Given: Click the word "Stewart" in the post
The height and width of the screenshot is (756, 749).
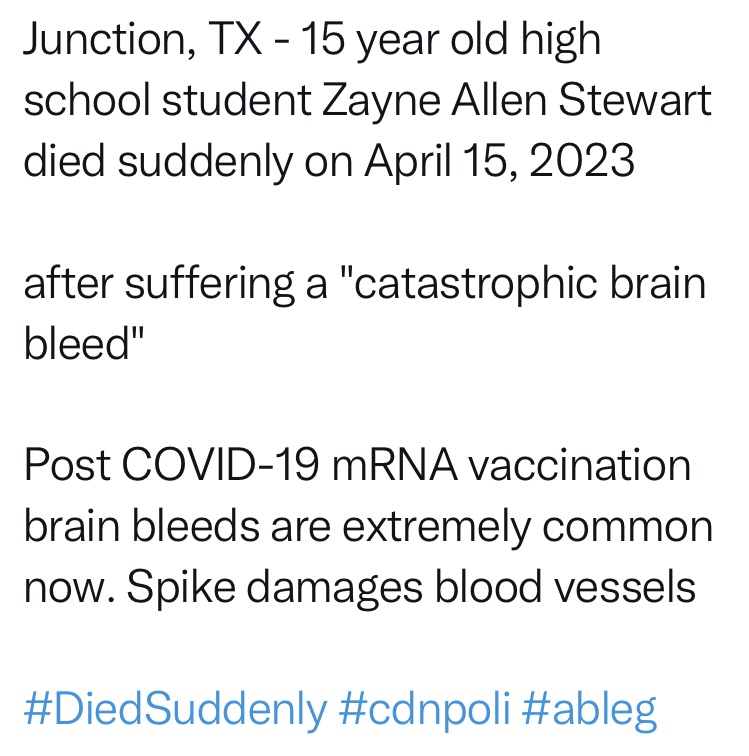Looking at the screenshot, I should [x=635, y=100].
